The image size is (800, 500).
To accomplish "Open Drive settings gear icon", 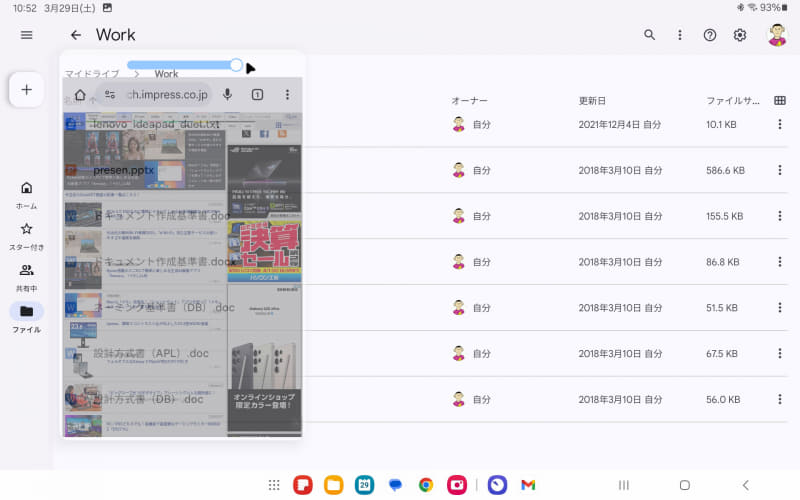I will click(740, 35).
